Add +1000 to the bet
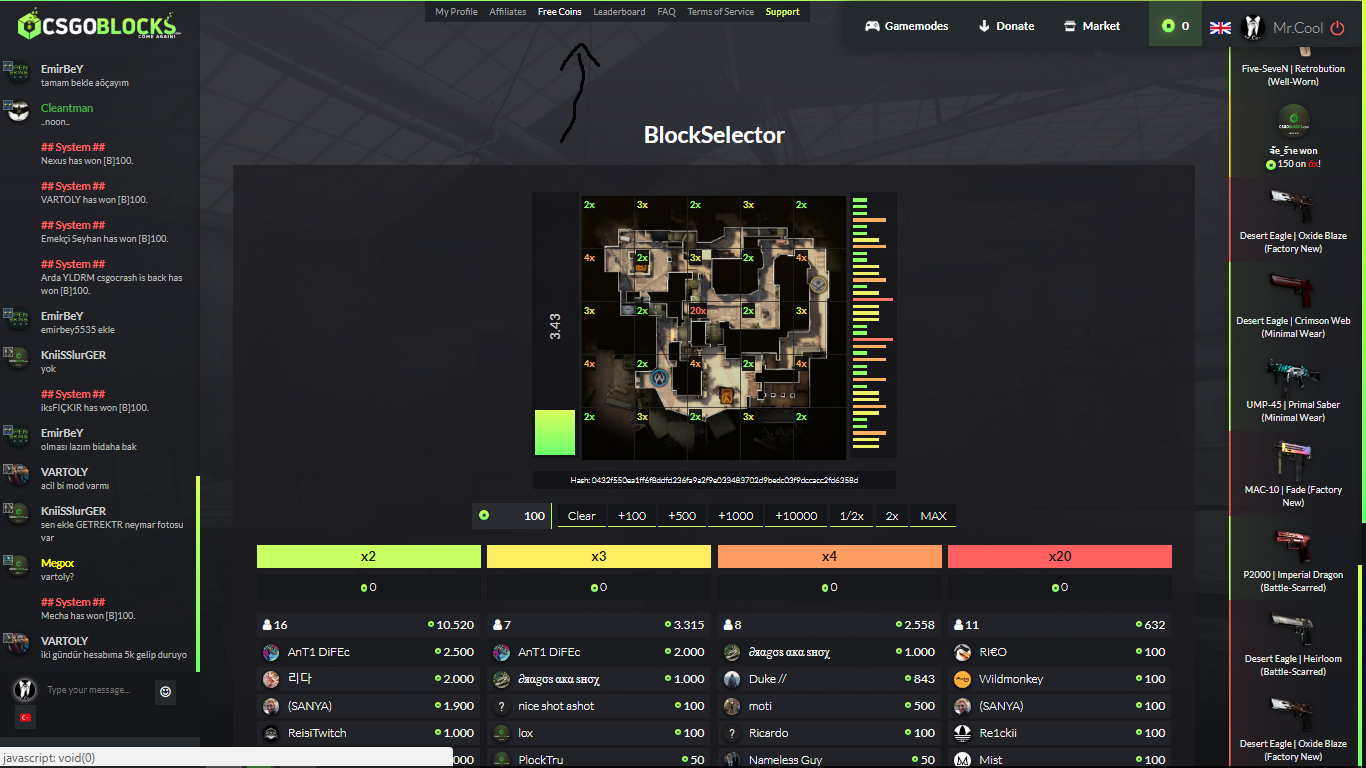The height and width of the screenshot is (768, 1366). 736,516
